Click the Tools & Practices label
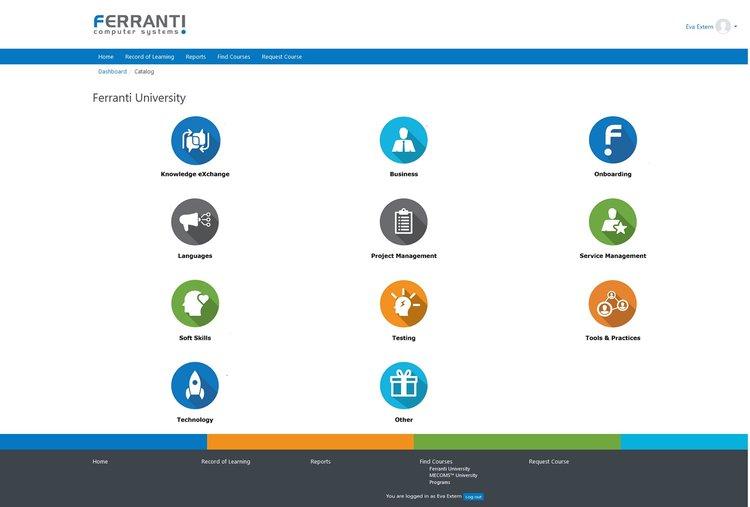Image resolution: width=750 pixels, height=507 pixels. [x=613, y=338]
